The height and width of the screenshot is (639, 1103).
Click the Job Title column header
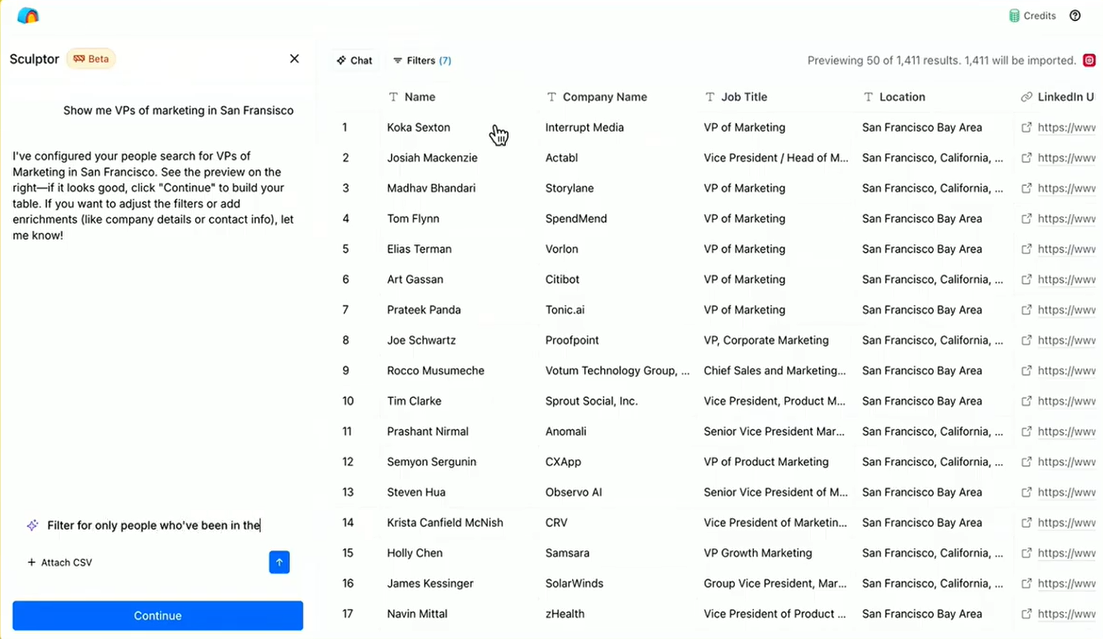tap(736, 97)
